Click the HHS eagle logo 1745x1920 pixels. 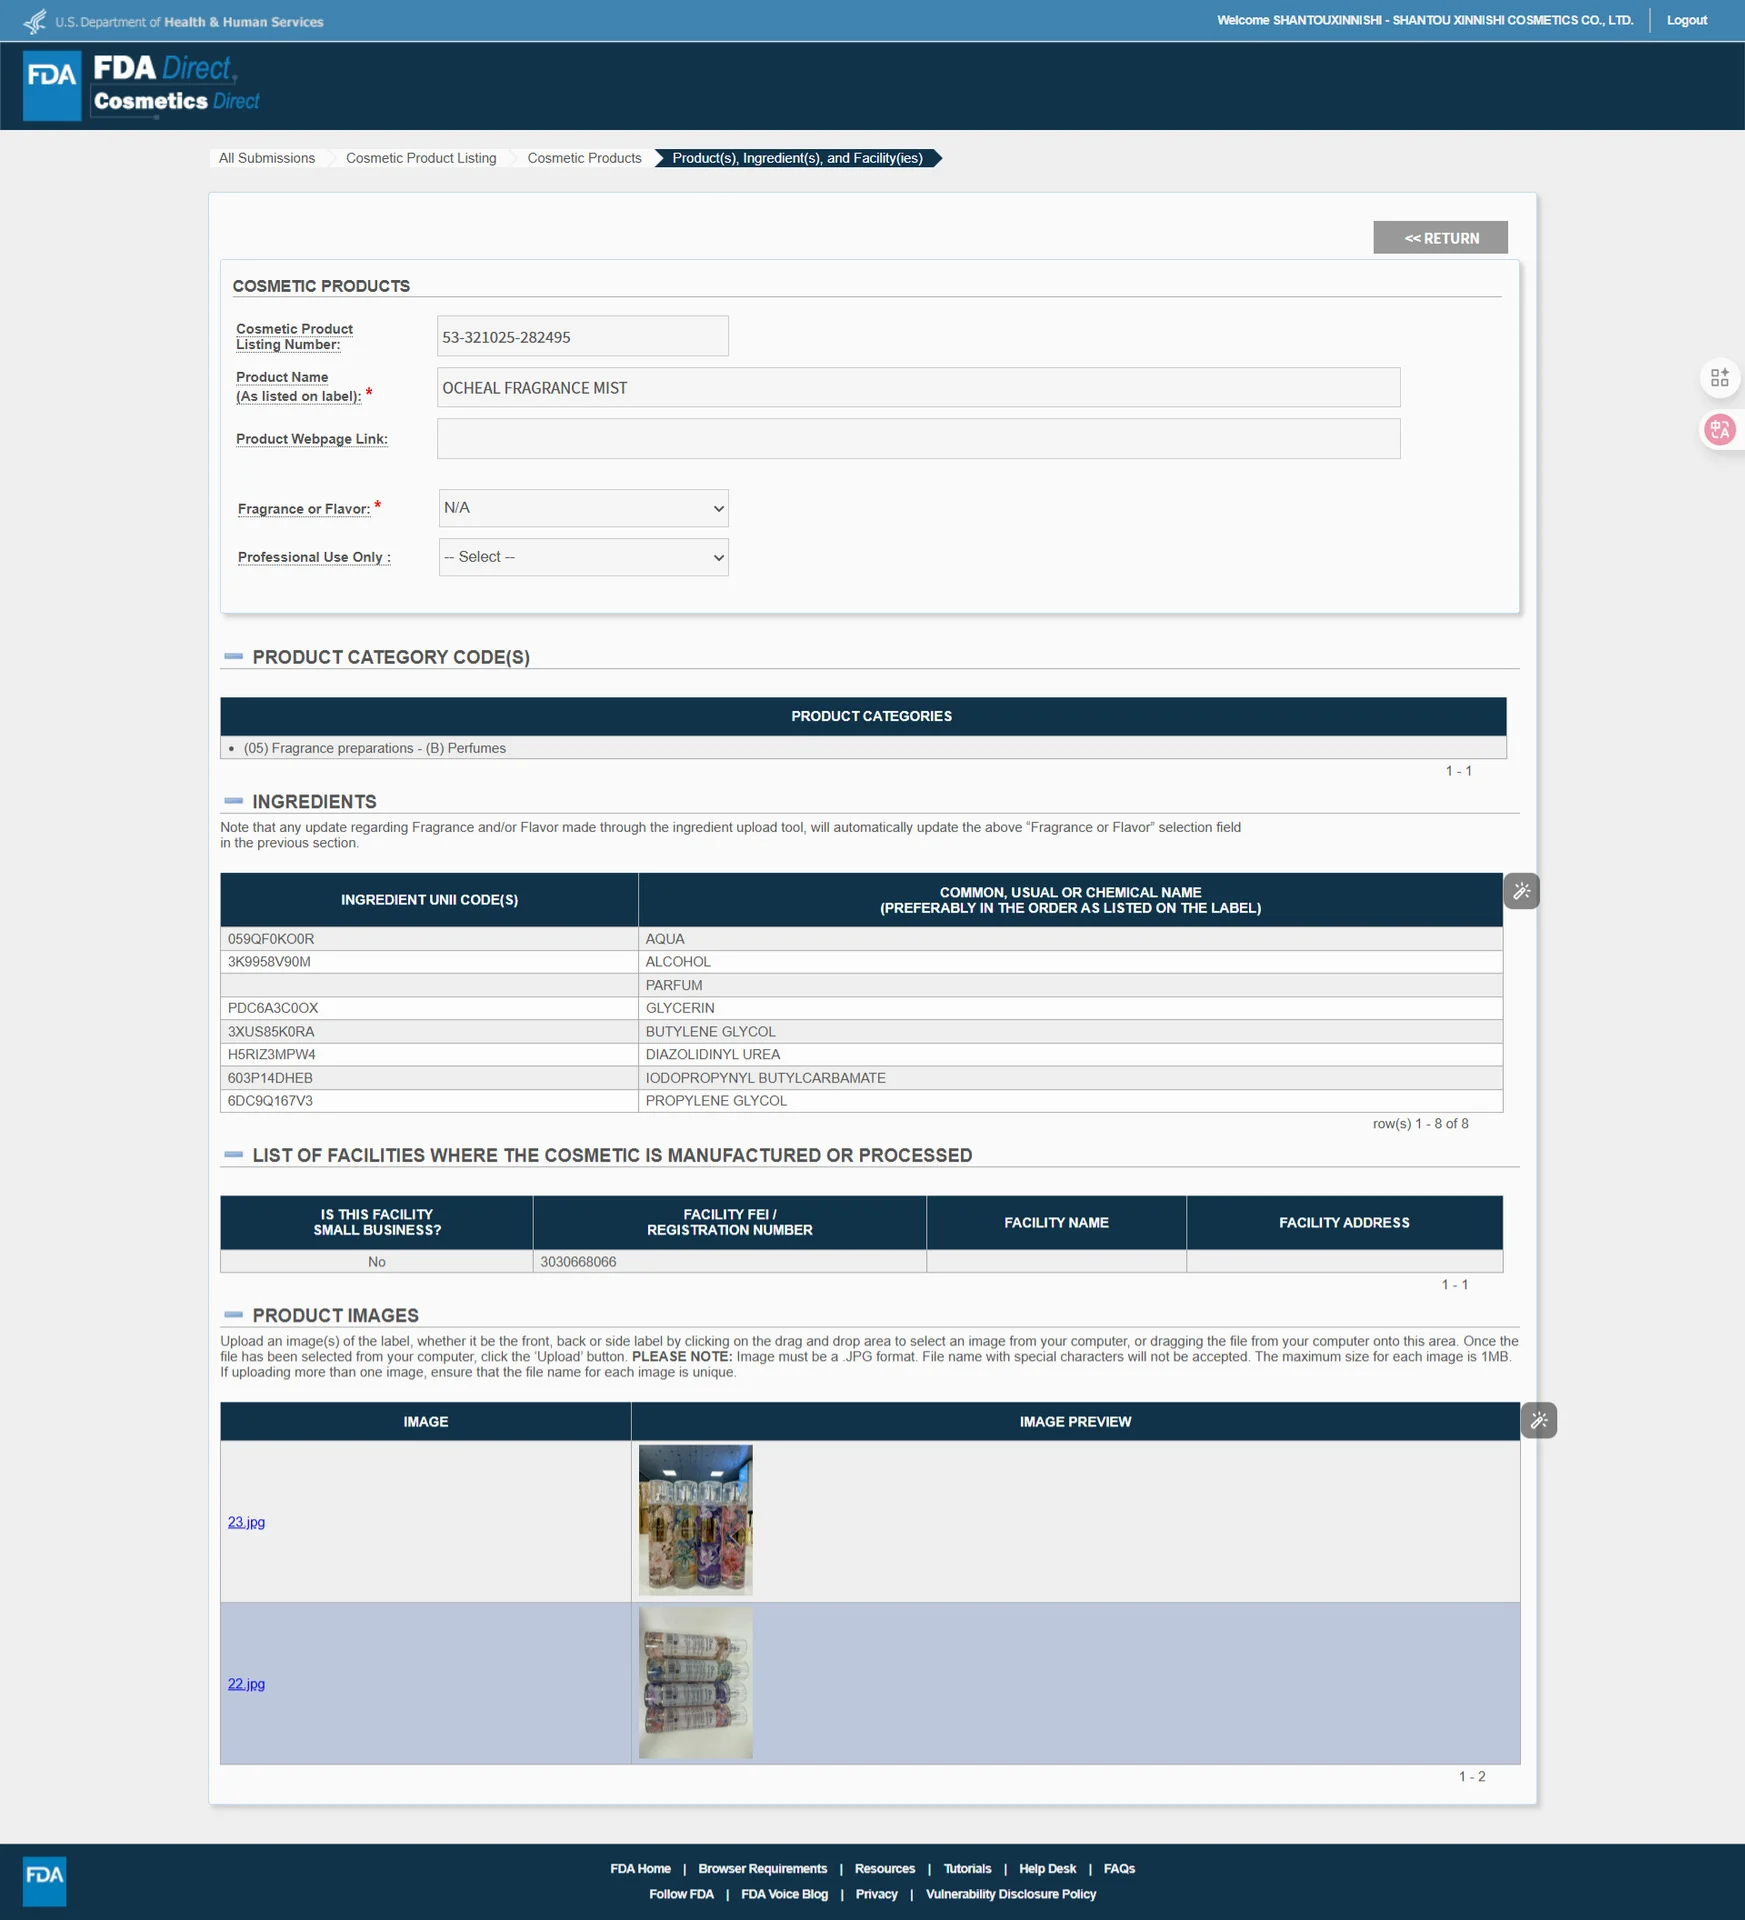pyautogui.click(x=35, y=21)
